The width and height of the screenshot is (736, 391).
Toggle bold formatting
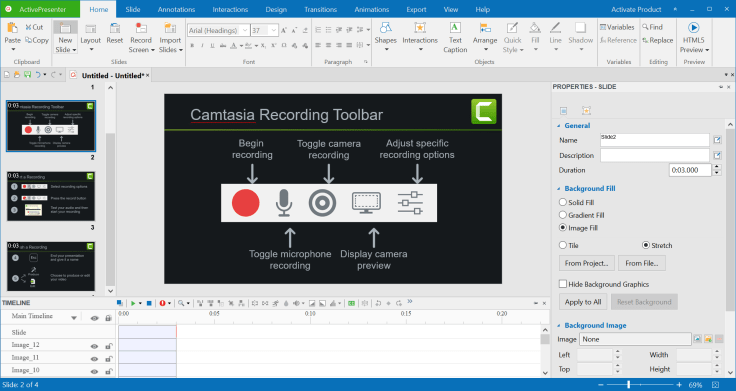pos(192,46)
